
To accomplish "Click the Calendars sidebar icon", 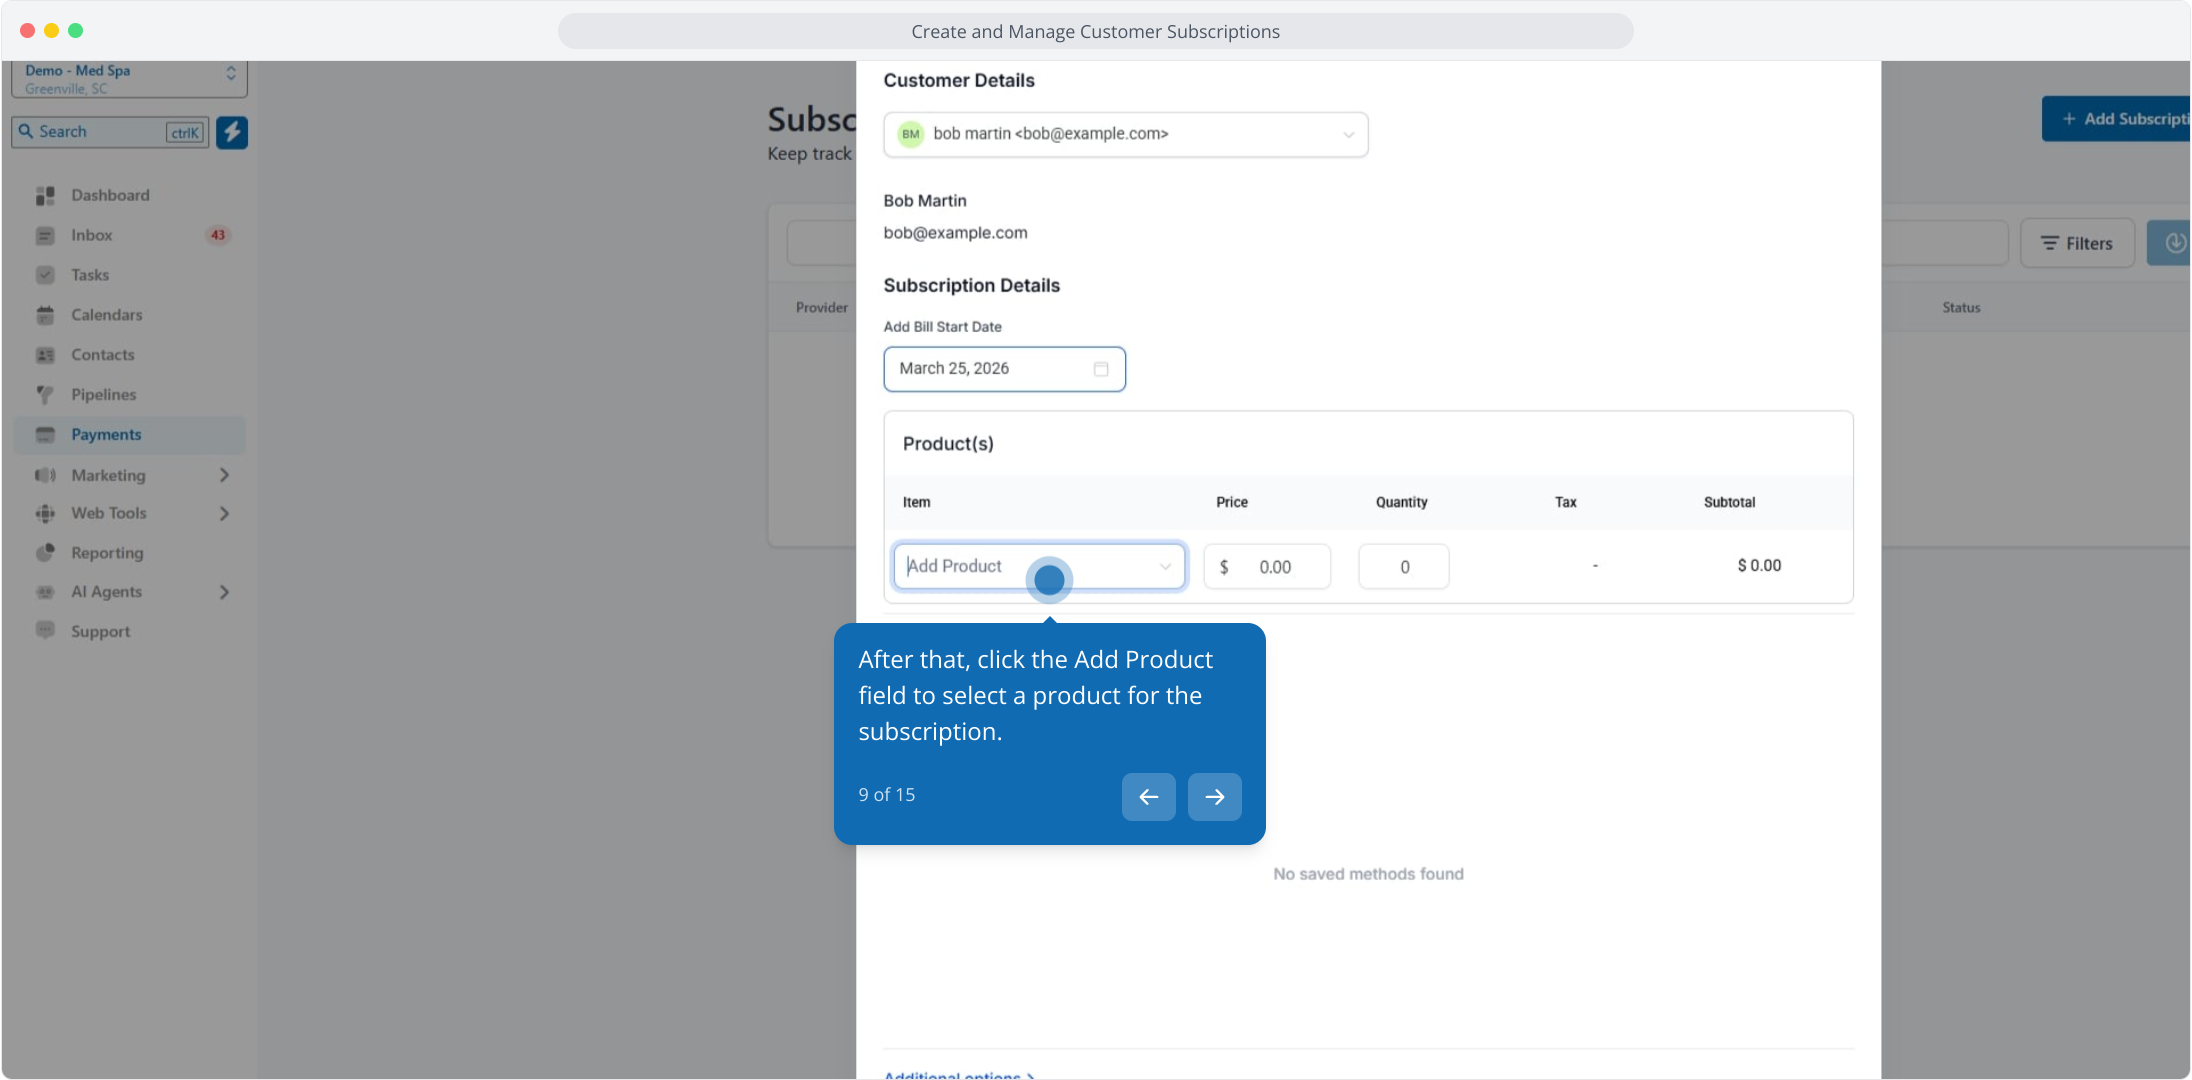I will pos(45,315).
